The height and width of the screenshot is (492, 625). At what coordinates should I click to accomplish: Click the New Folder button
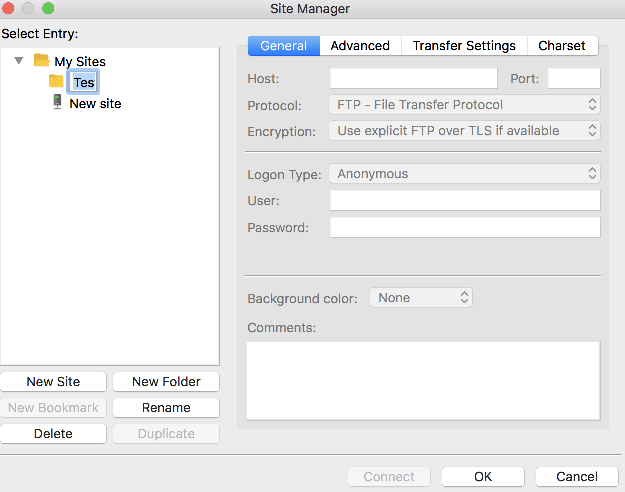[166, 381]
